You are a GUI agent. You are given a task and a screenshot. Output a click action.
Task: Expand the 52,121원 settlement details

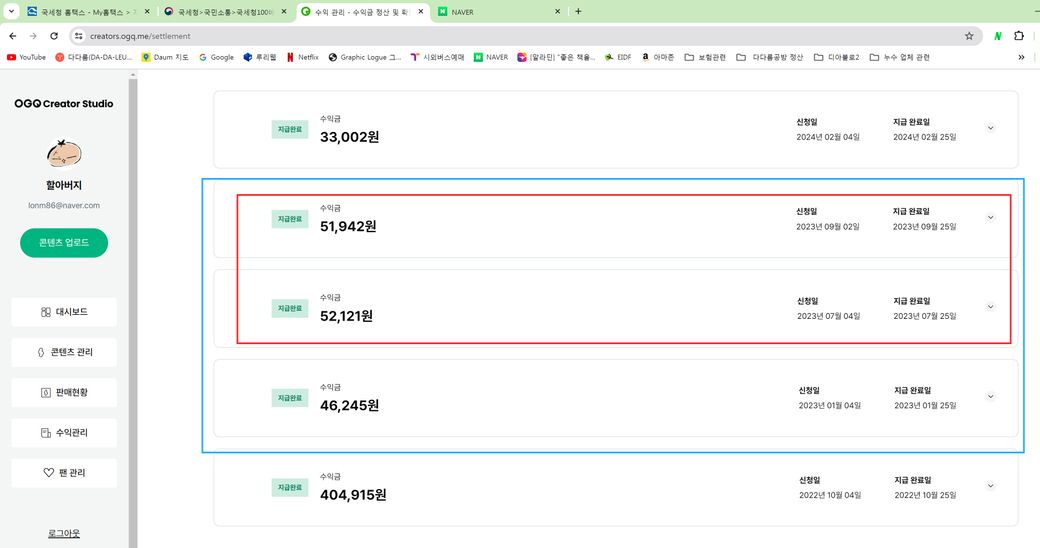(990, 307)
